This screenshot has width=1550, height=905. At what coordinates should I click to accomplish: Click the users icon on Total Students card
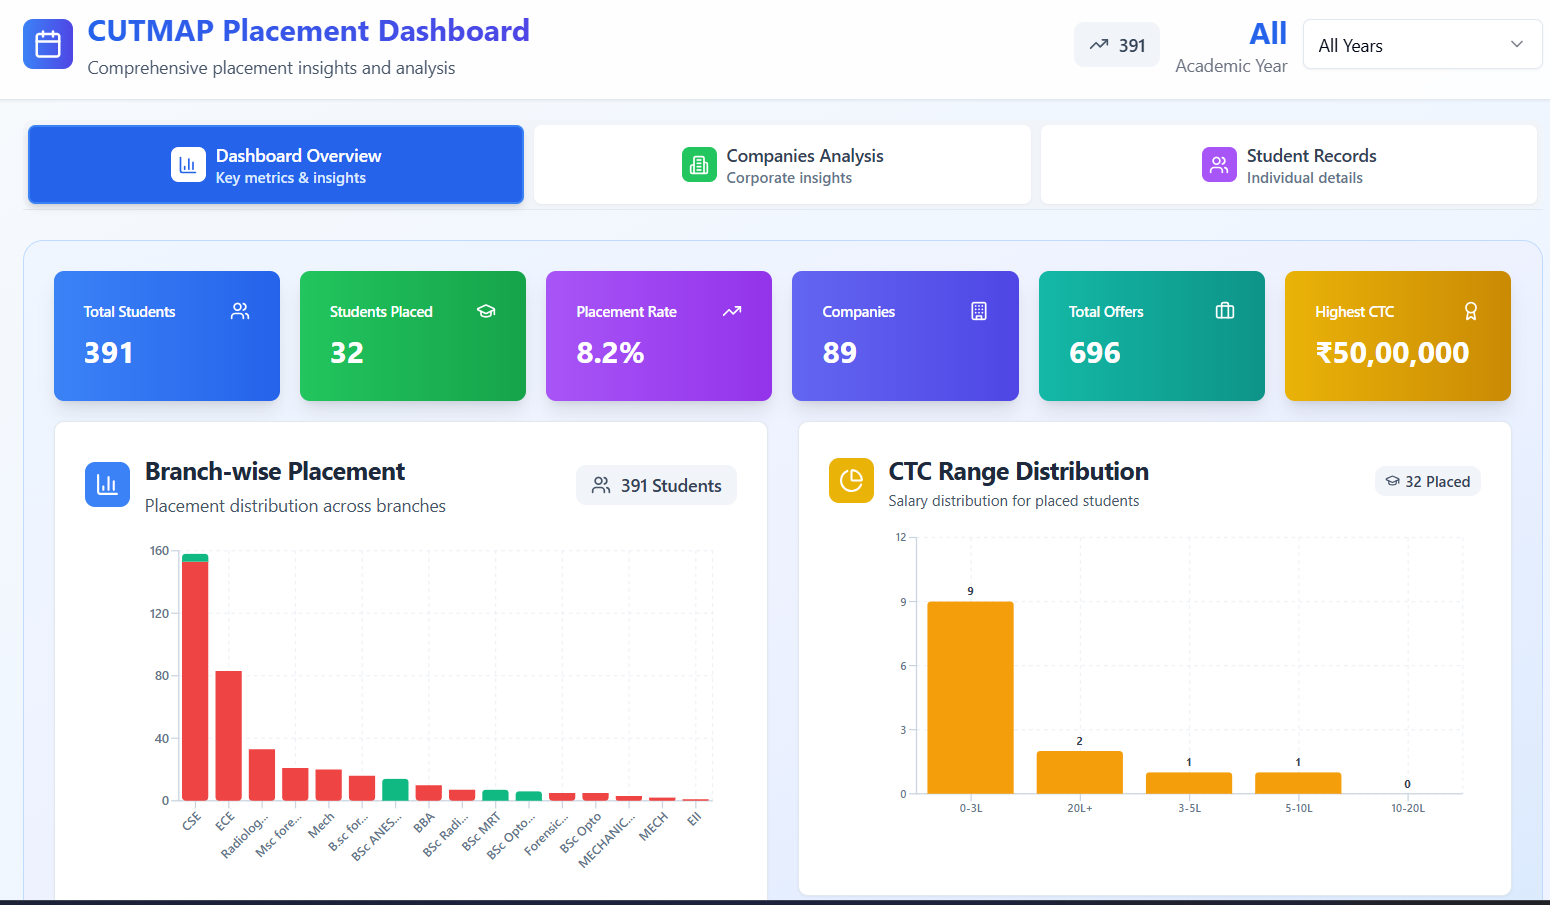click(x=240, y=311)
